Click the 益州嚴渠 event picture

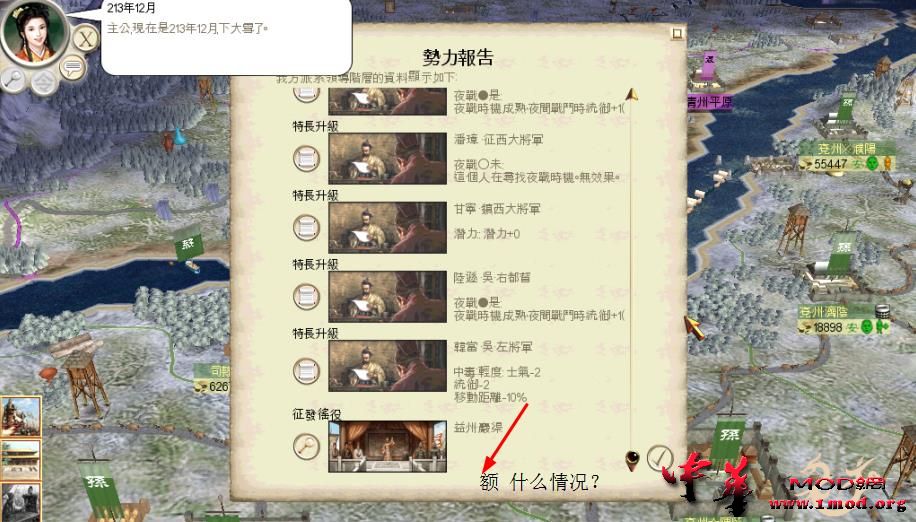pyautogui.click(x=387, y=447)
